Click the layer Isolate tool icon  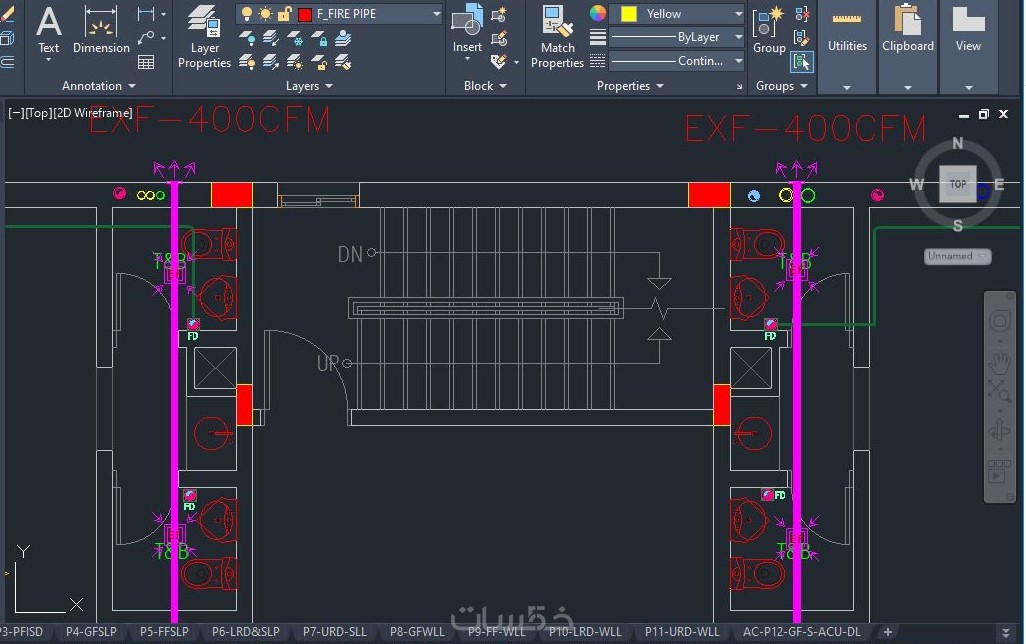pyautogui.click(x=271, y=39)
